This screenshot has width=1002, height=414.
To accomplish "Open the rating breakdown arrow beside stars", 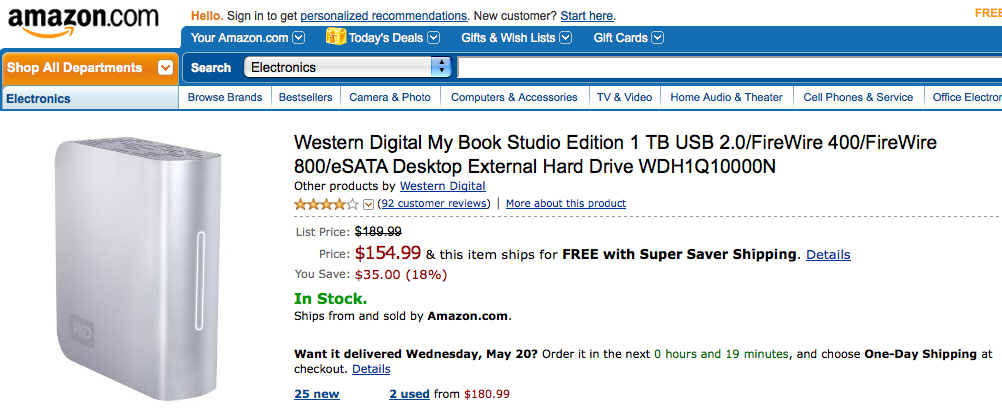I will click(x=367, y=204).
